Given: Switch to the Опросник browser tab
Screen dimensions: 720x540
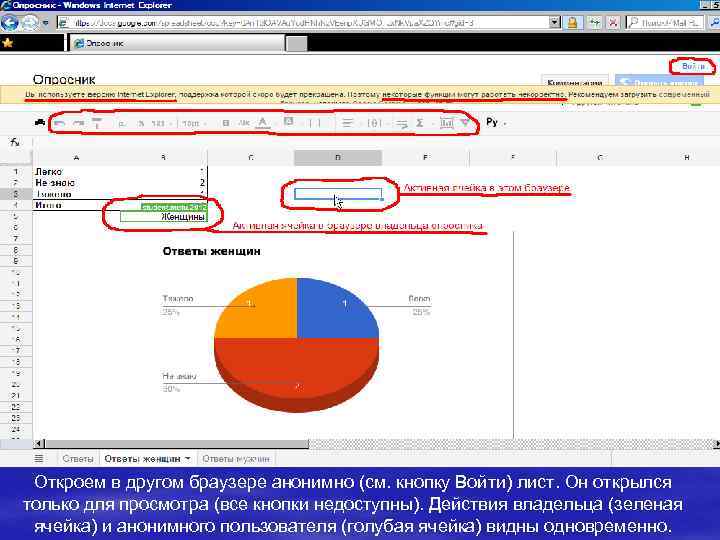Looking at the screenshot, I should pyautogui.click(x=177, y=43).
